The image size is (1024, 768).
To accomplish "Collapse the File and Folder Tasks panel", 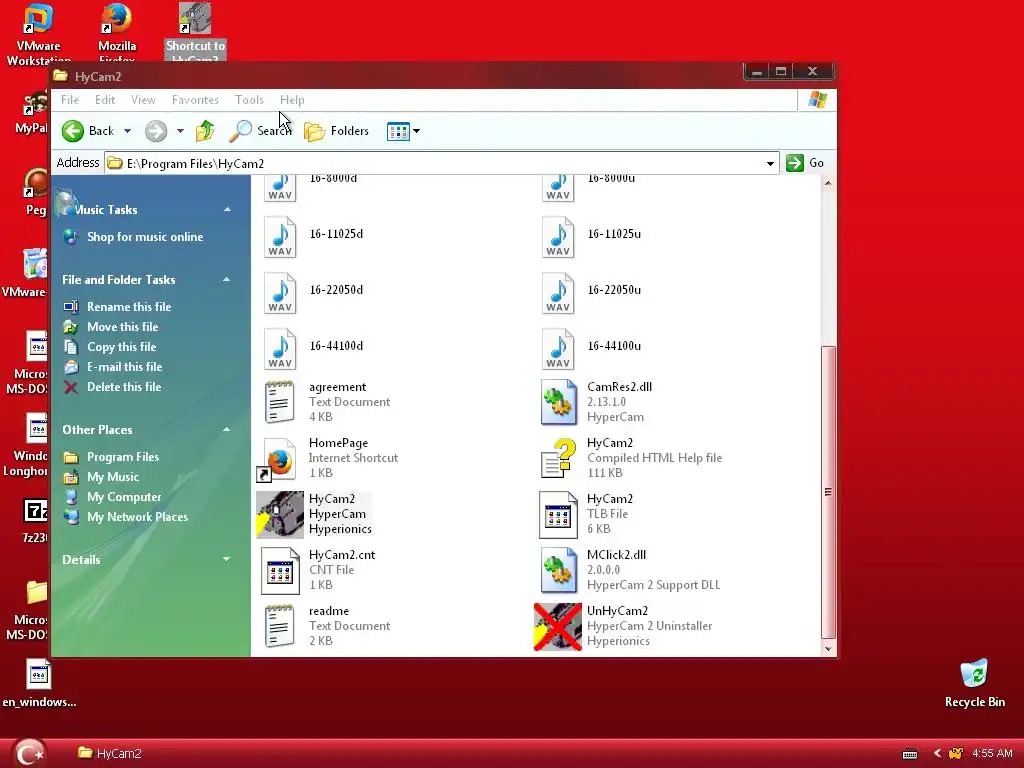I will [227, 280].
